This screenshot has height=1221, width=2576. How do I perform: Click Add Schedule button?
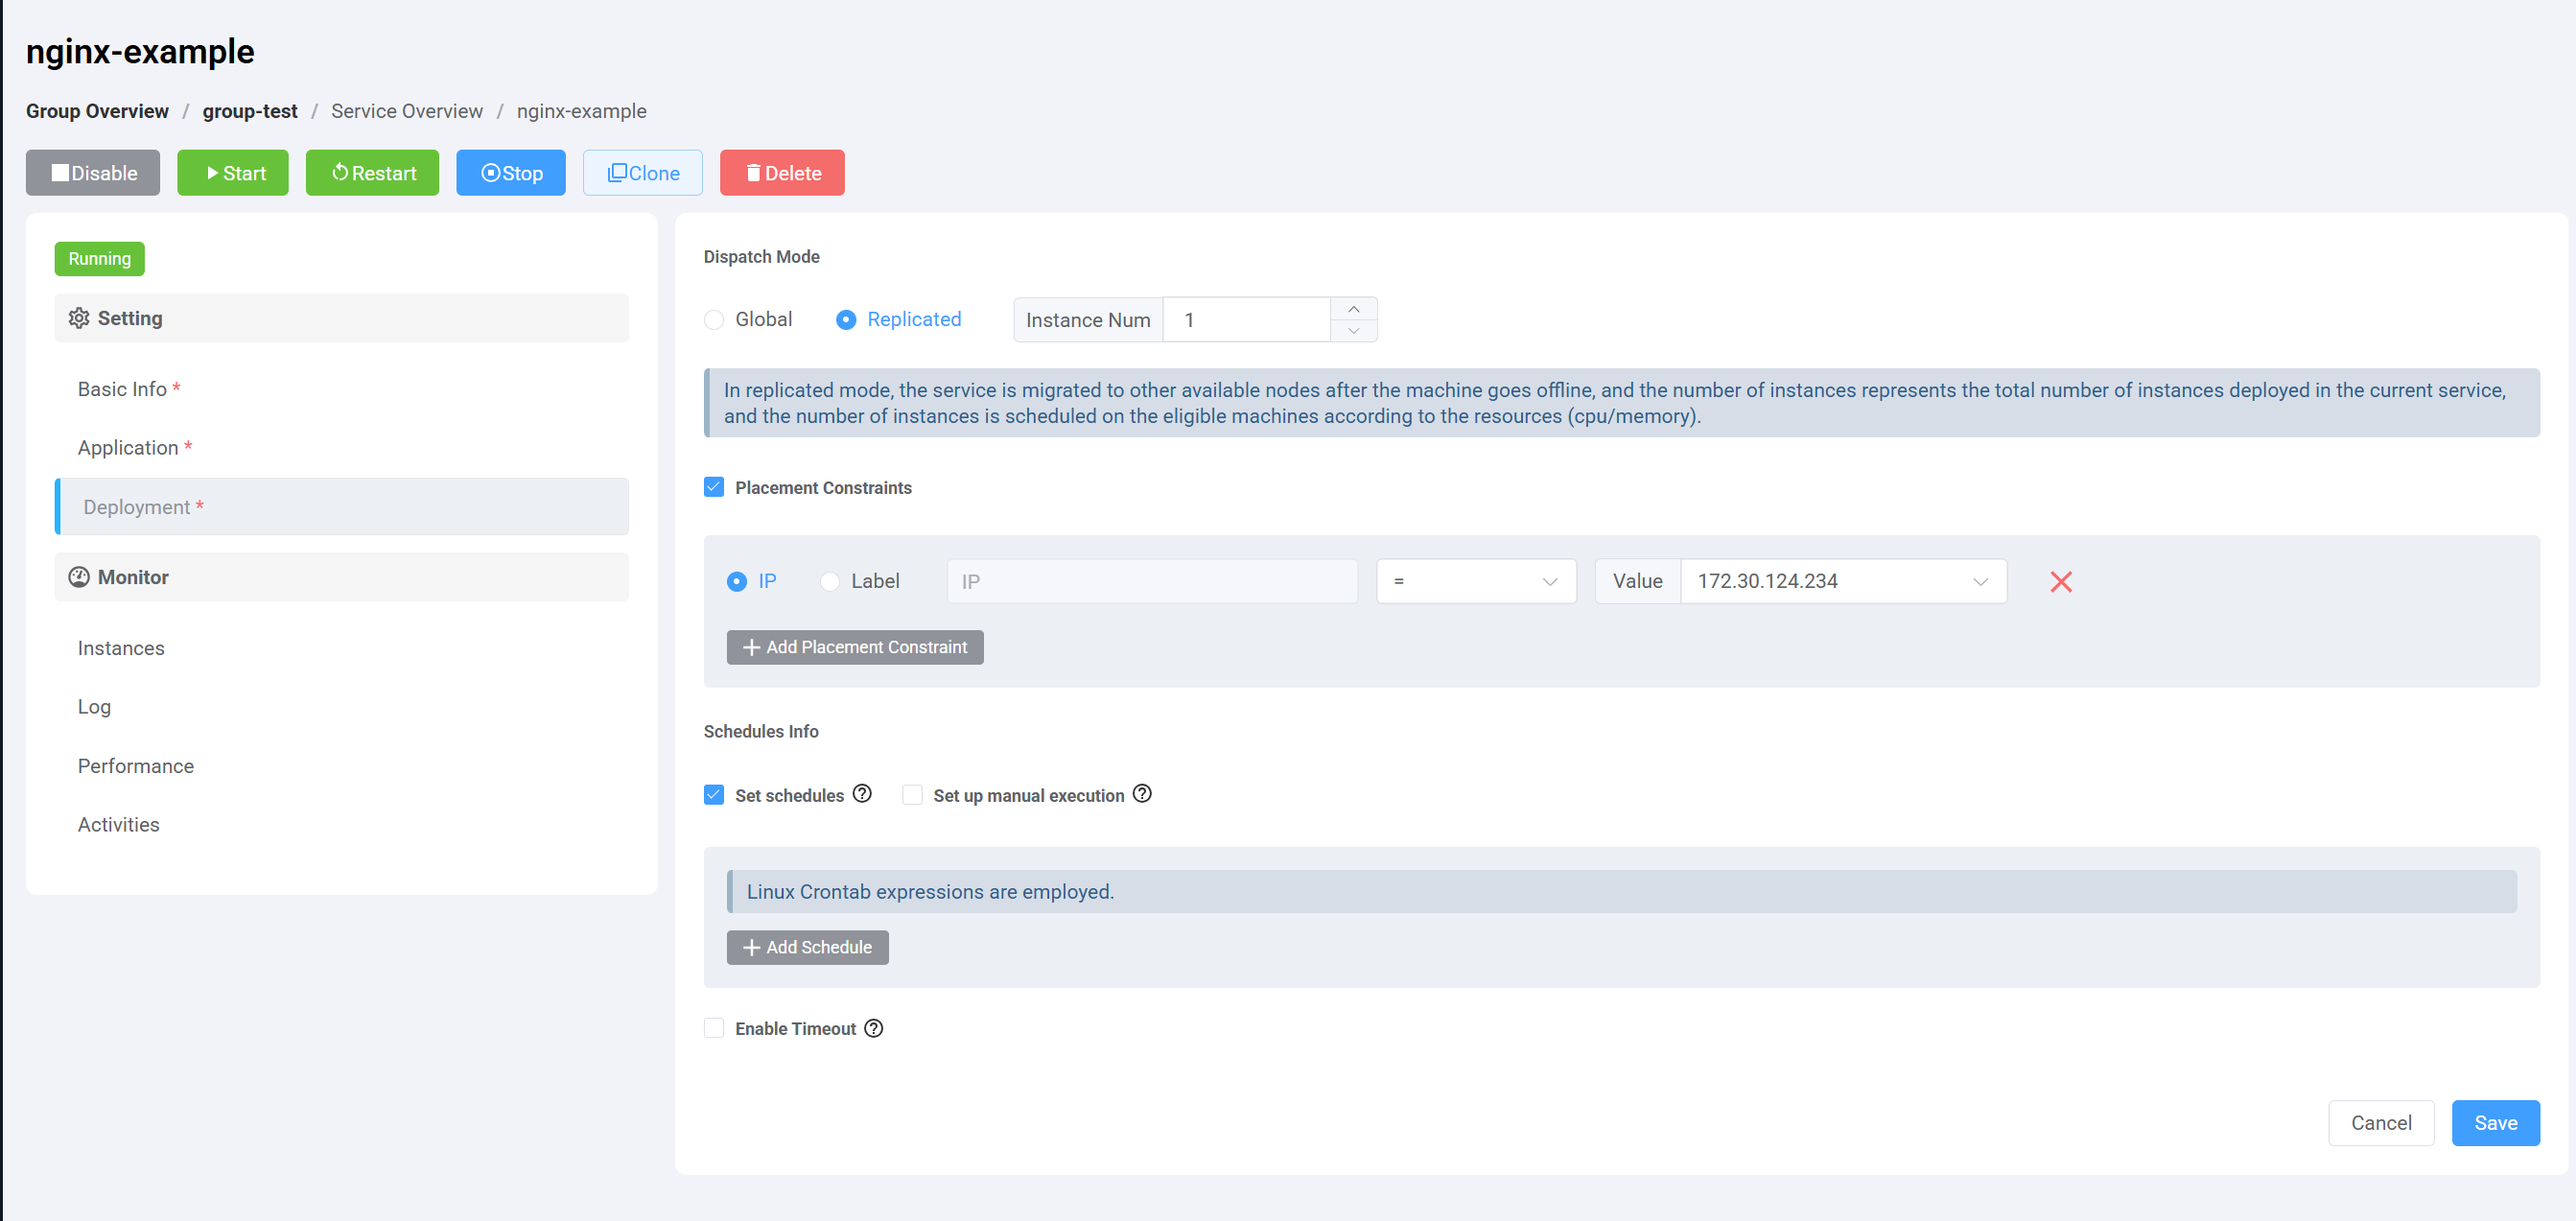click(808, 947)
